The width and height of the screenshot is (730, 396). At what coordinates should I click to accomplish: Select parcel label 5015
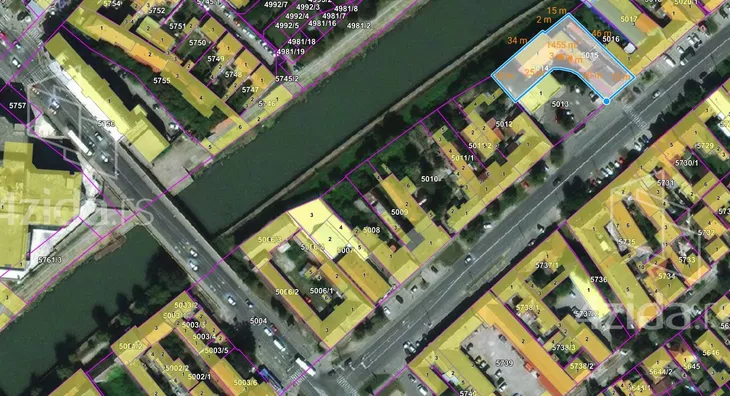[589, 55]
